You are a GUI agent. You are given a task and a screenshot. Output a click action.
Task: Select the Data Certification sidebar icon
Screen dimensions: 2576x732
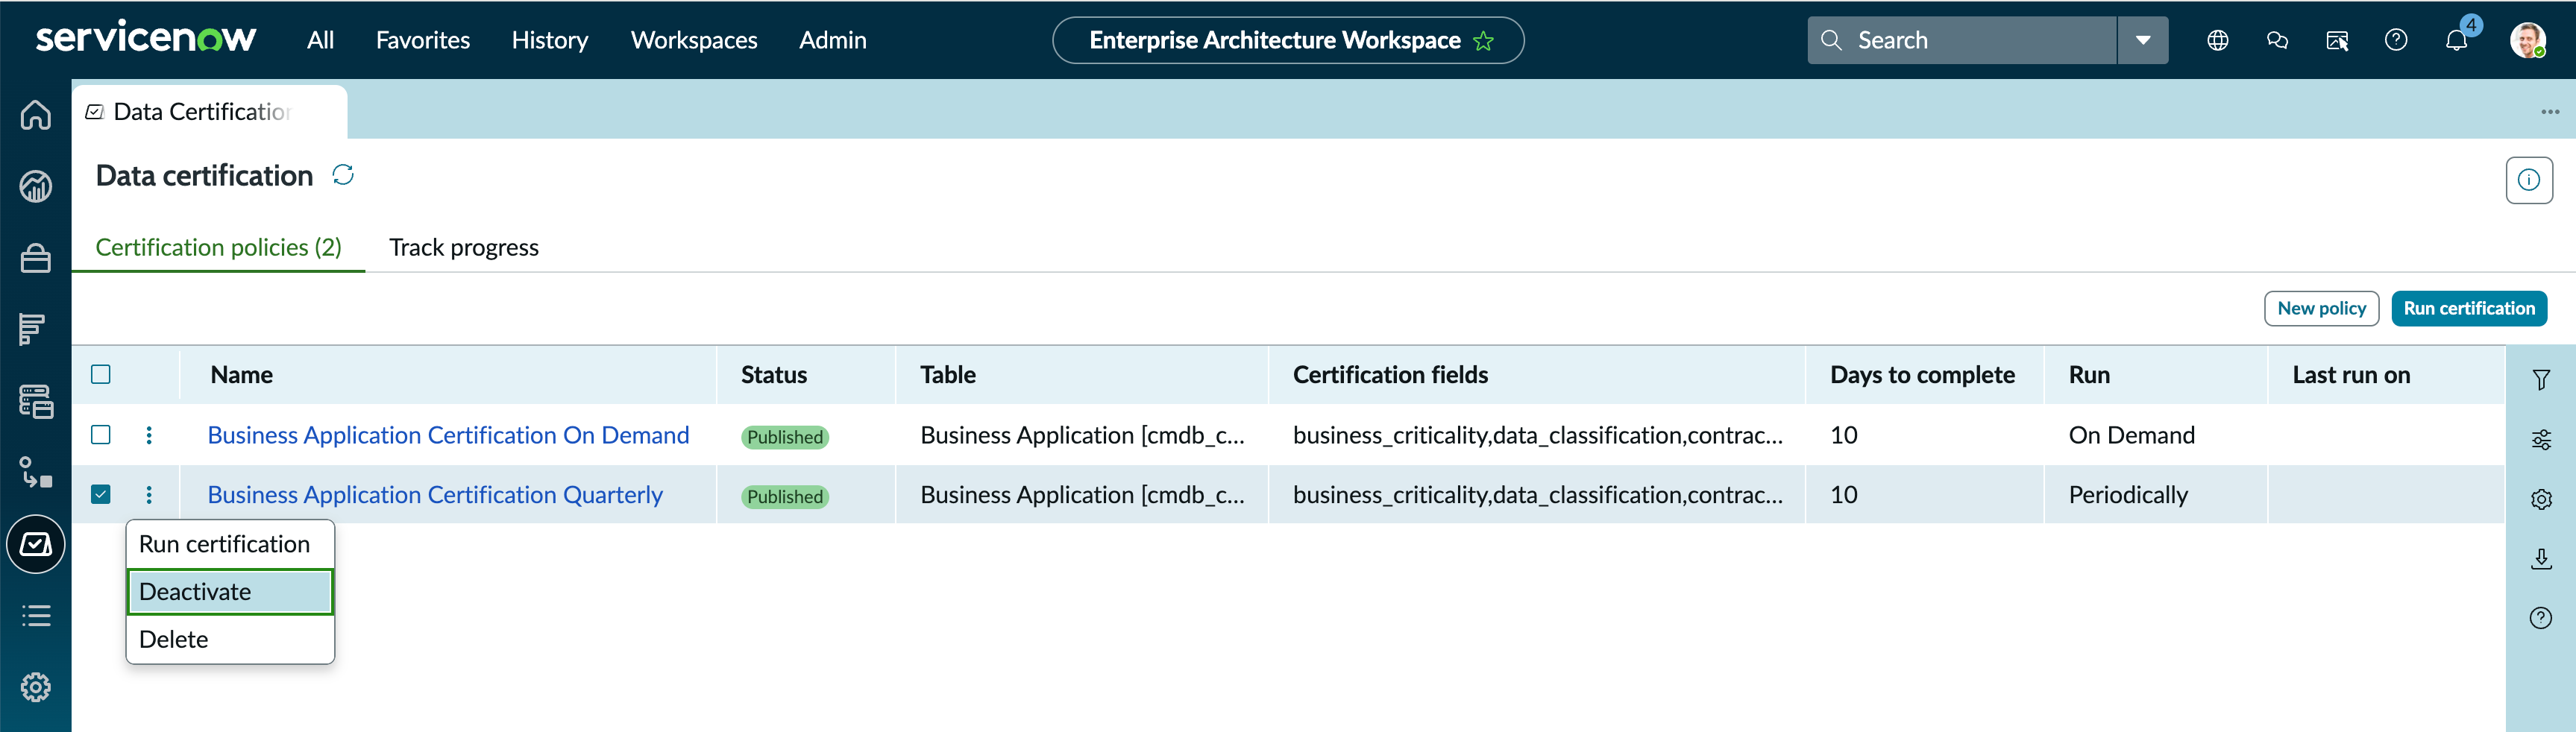coord(36,544)
